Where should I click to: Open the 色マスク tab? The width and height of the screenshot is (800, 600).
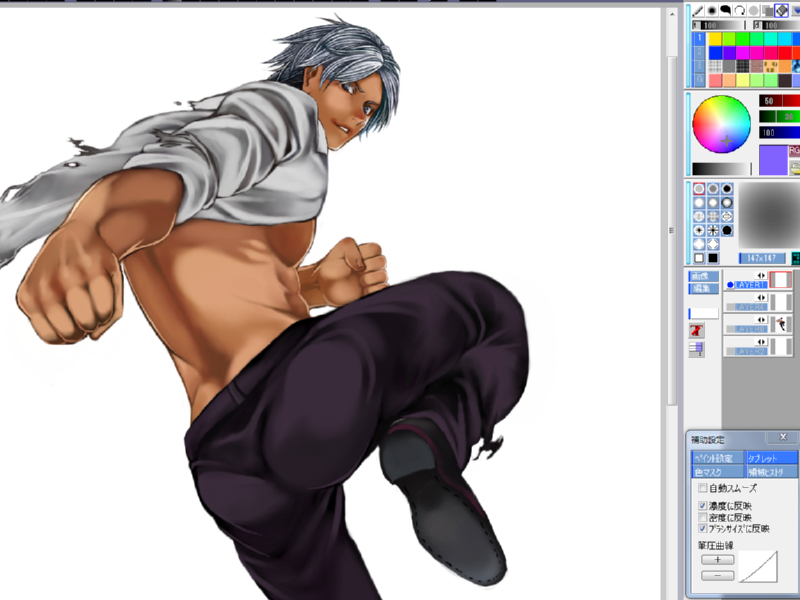(x=718, y=472)
